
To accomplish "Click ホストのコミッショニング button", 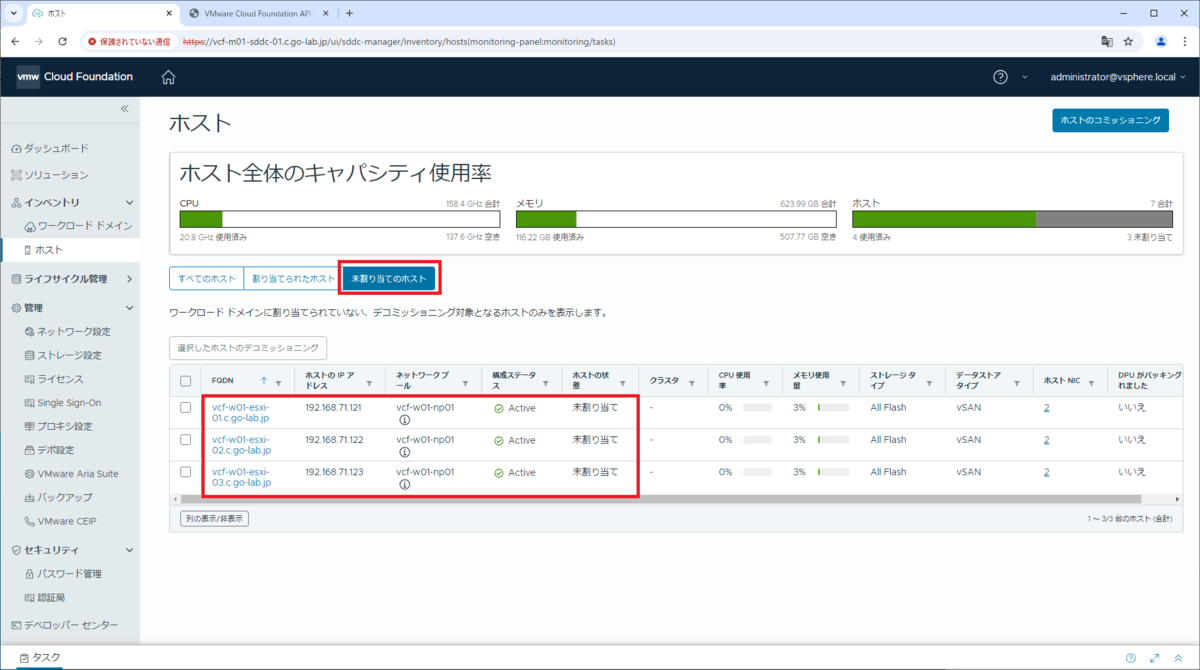I will coord(1110,120).
